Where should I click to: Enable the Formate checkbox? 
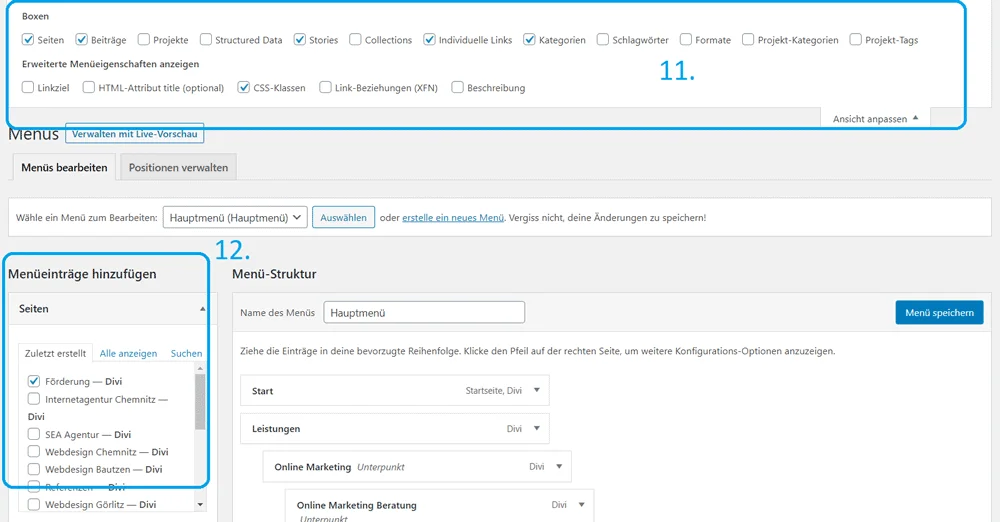(686, 40)
